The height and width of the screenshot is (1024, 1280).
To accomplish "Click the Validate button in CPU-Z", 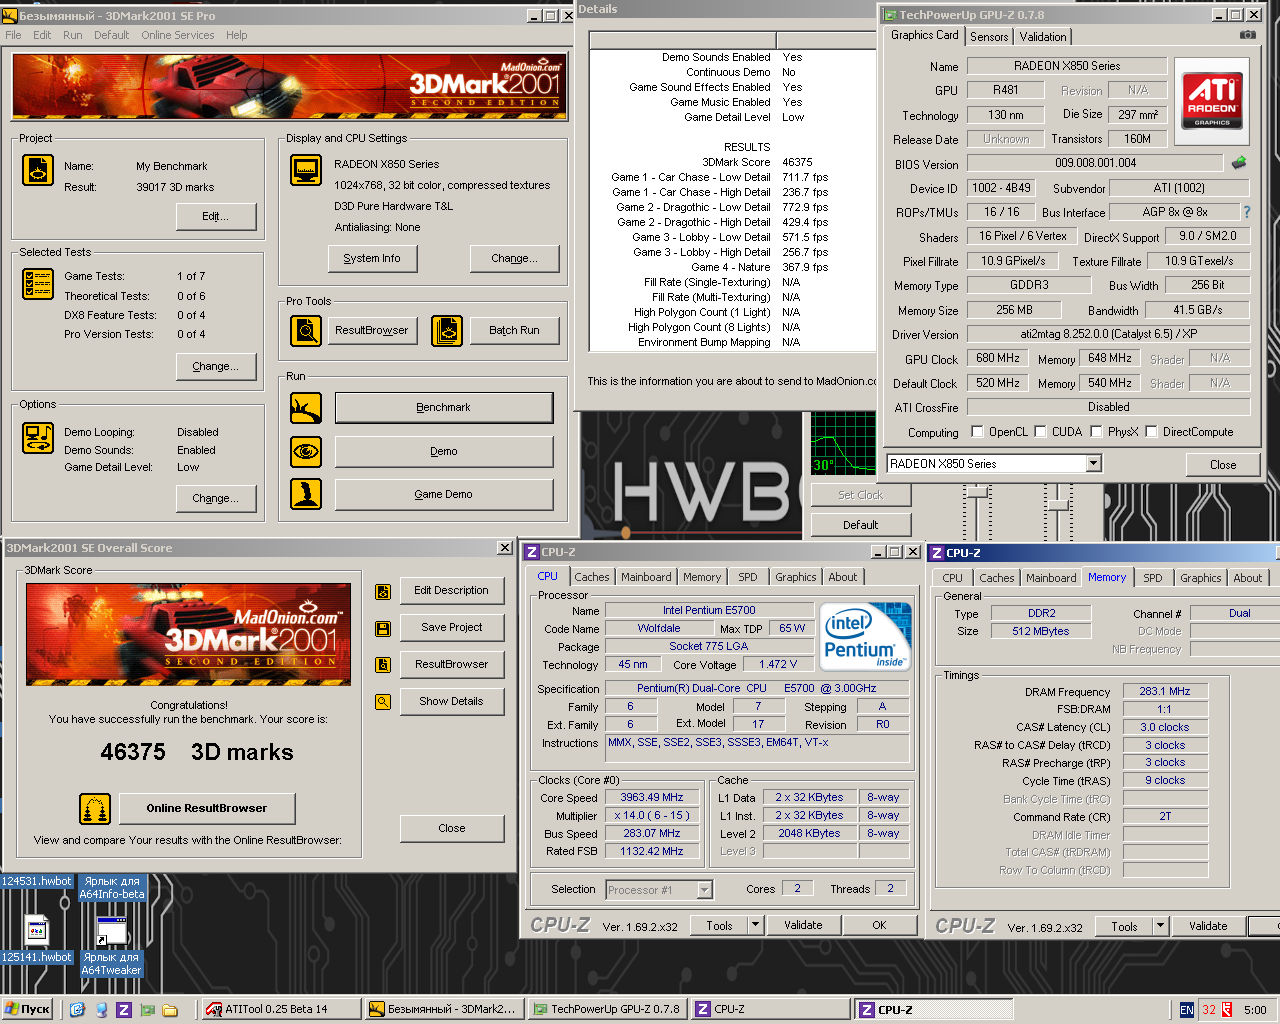I will pos(803,925).
